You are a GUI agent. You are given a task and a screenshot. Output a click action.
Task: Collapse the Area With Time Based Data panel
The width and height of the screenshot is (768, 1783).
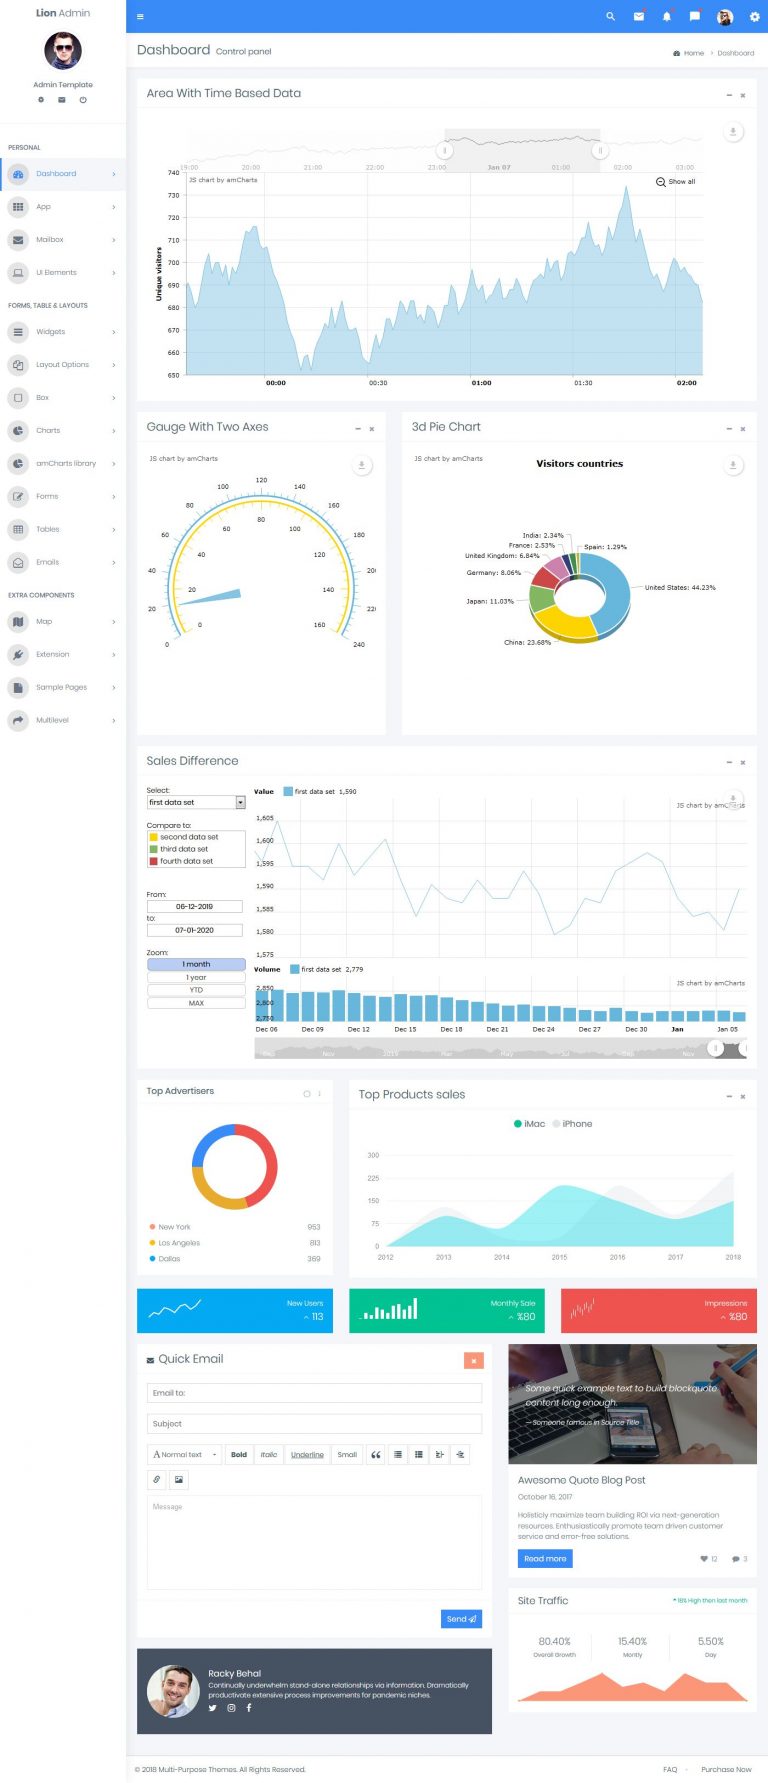click(729, 95)
